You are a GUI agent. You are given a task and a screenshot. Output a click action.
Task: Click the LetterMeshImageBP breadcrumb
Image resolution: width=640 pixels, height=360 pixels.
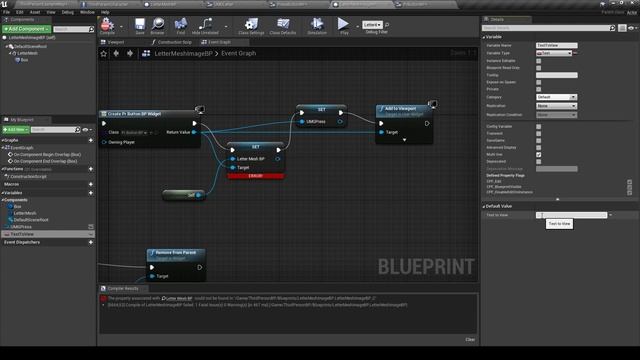(x=183, y=53)
